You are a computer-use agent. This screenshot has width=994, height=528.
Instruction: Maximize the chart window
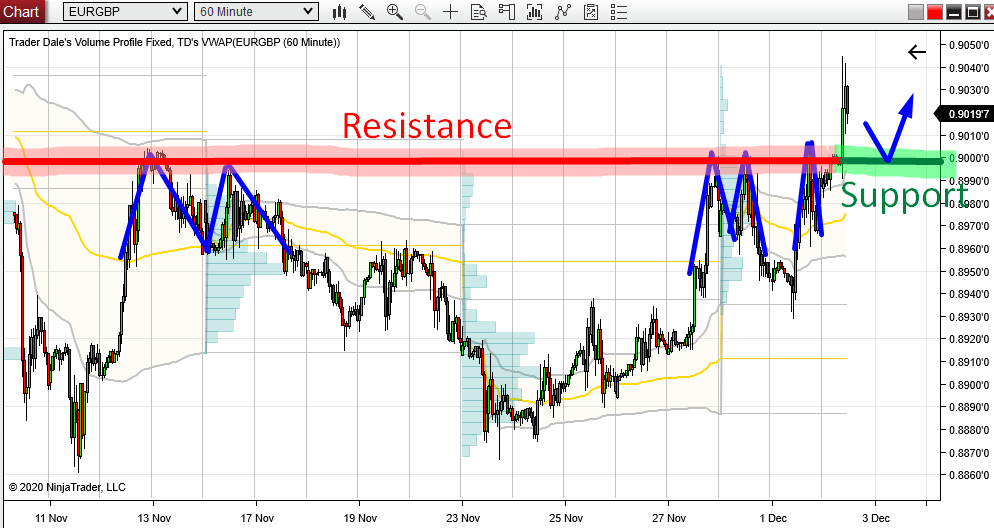(972, 12)
